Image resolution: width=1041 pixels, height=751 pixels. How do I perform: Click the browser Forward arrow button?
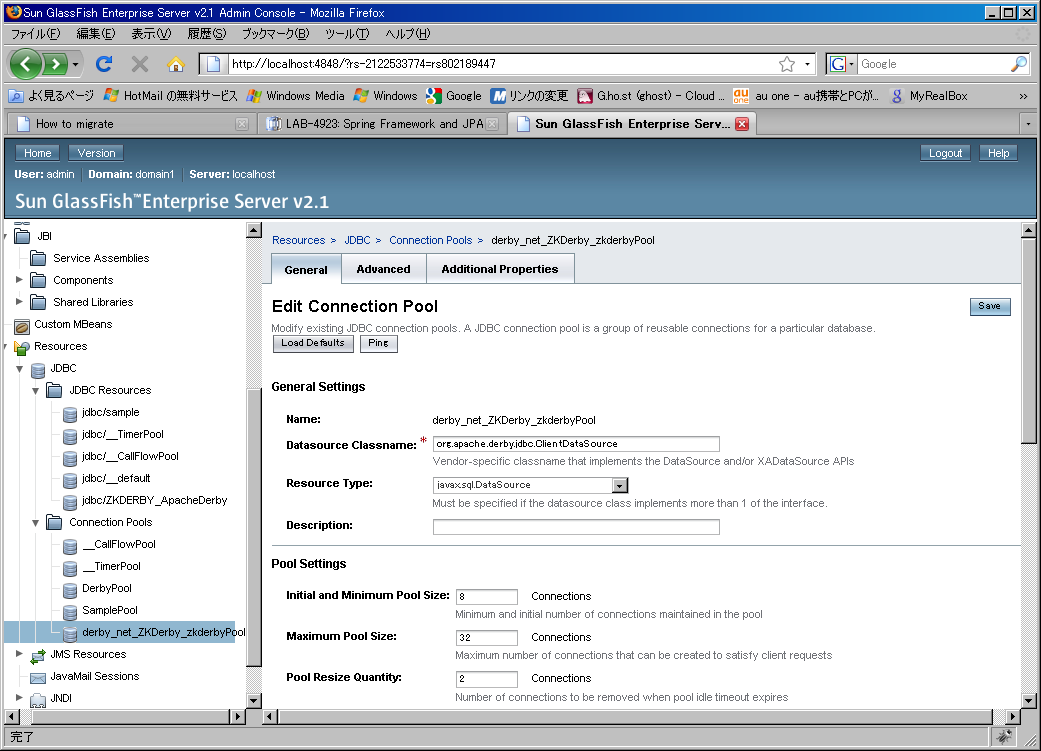(56, 64)
